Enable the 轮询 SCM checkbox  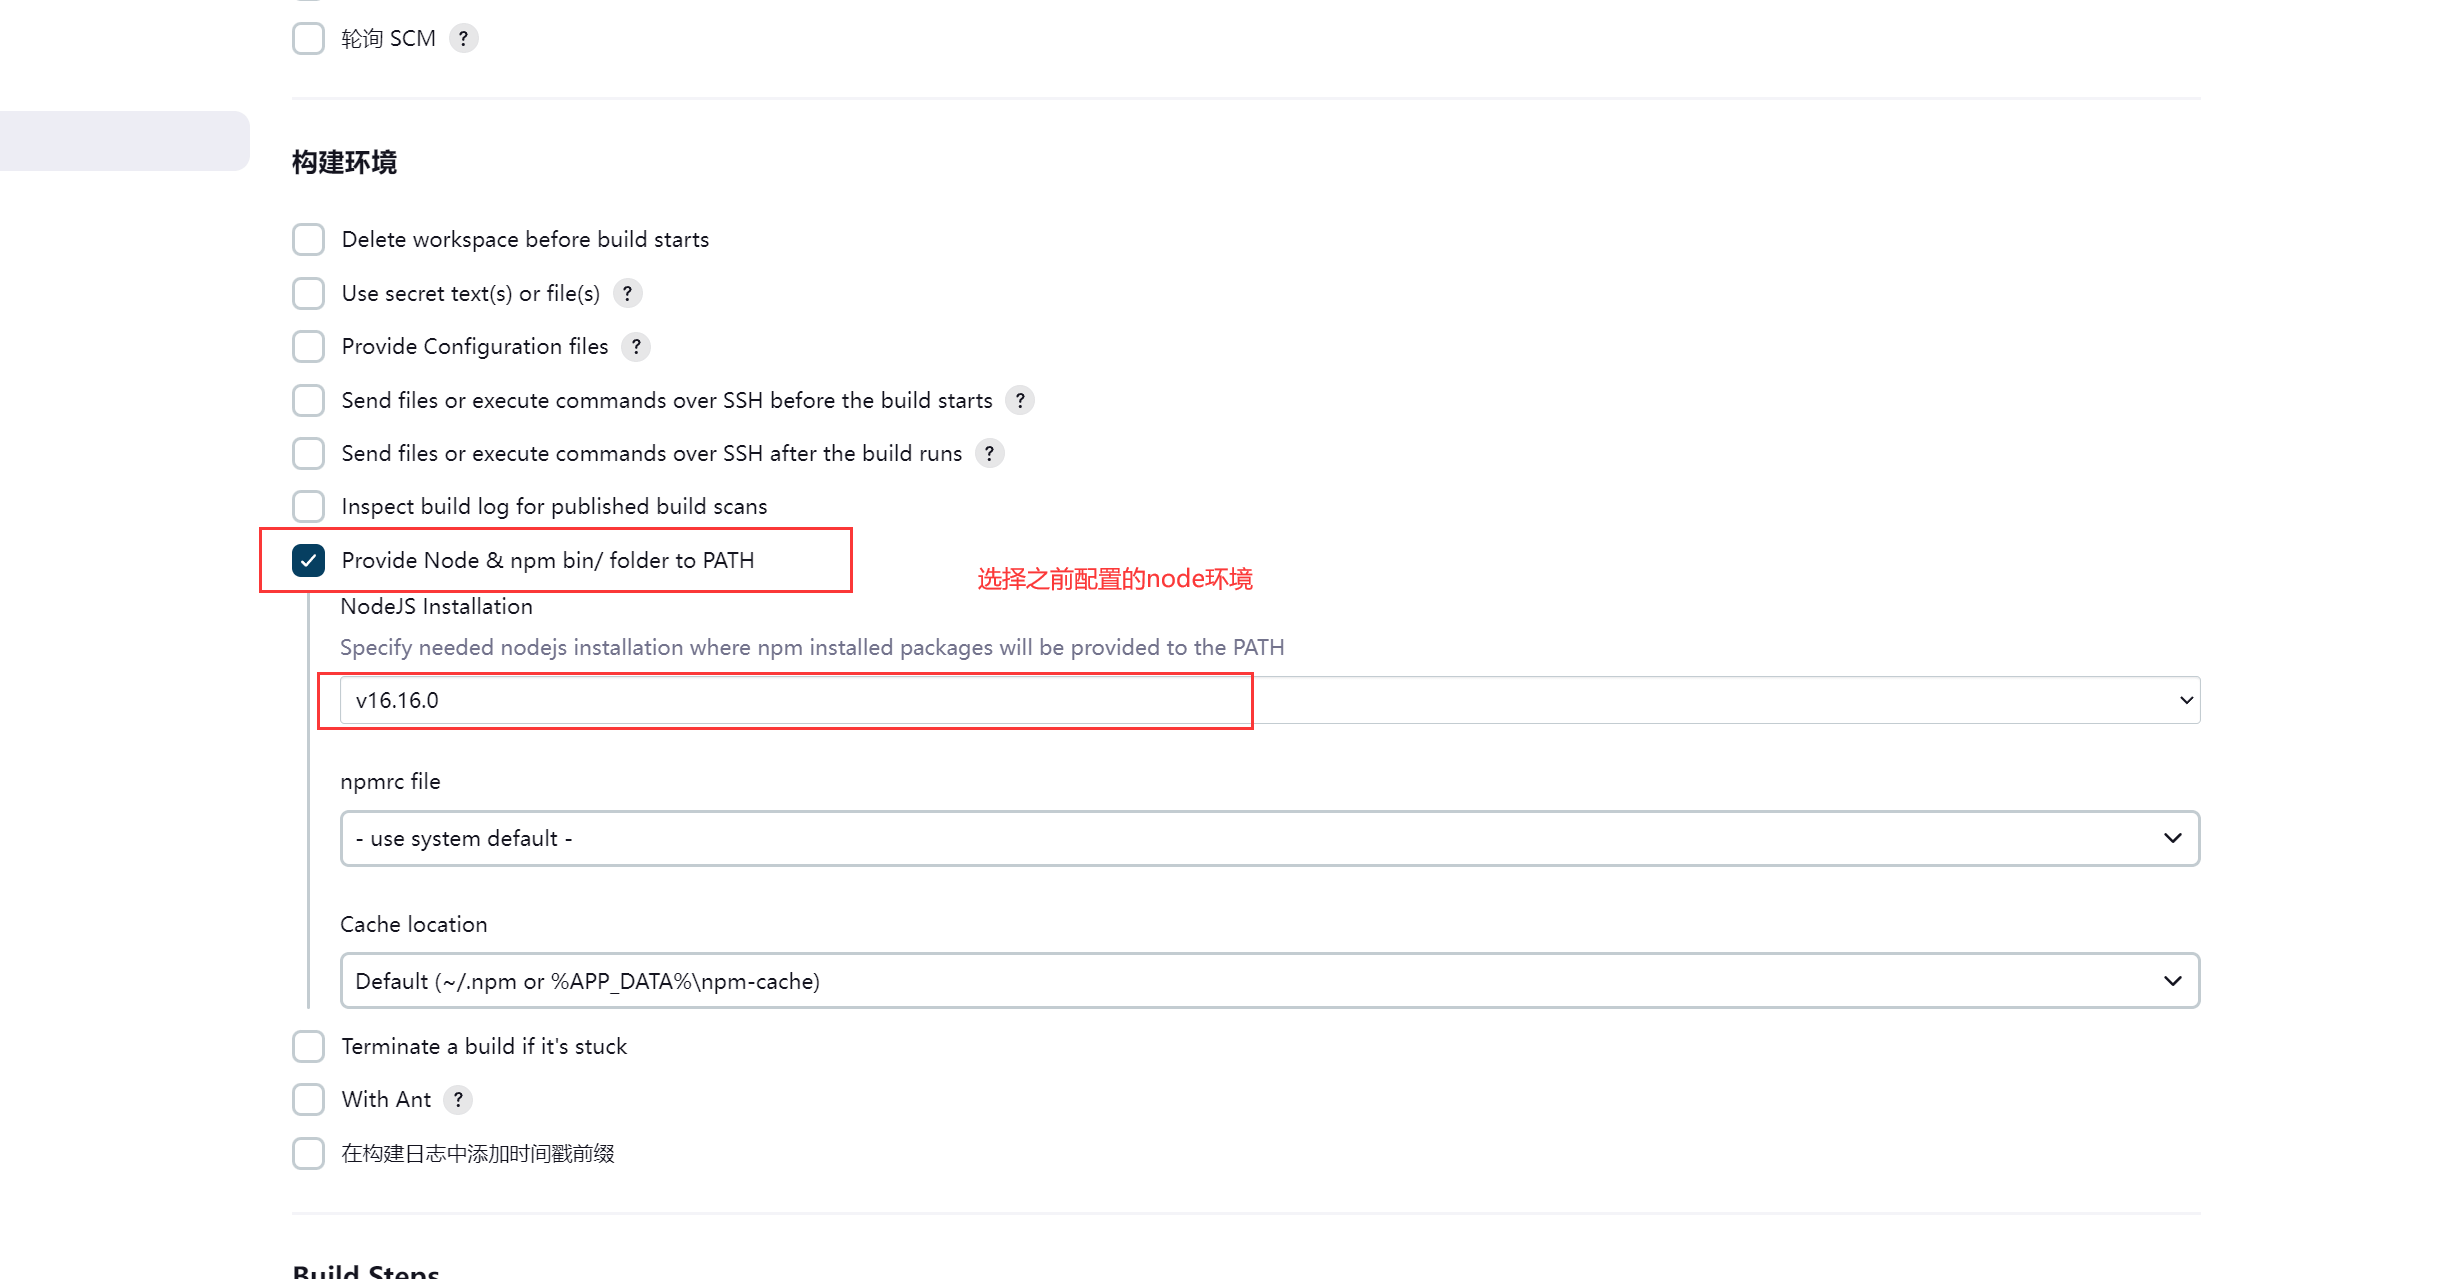point(308,39)
